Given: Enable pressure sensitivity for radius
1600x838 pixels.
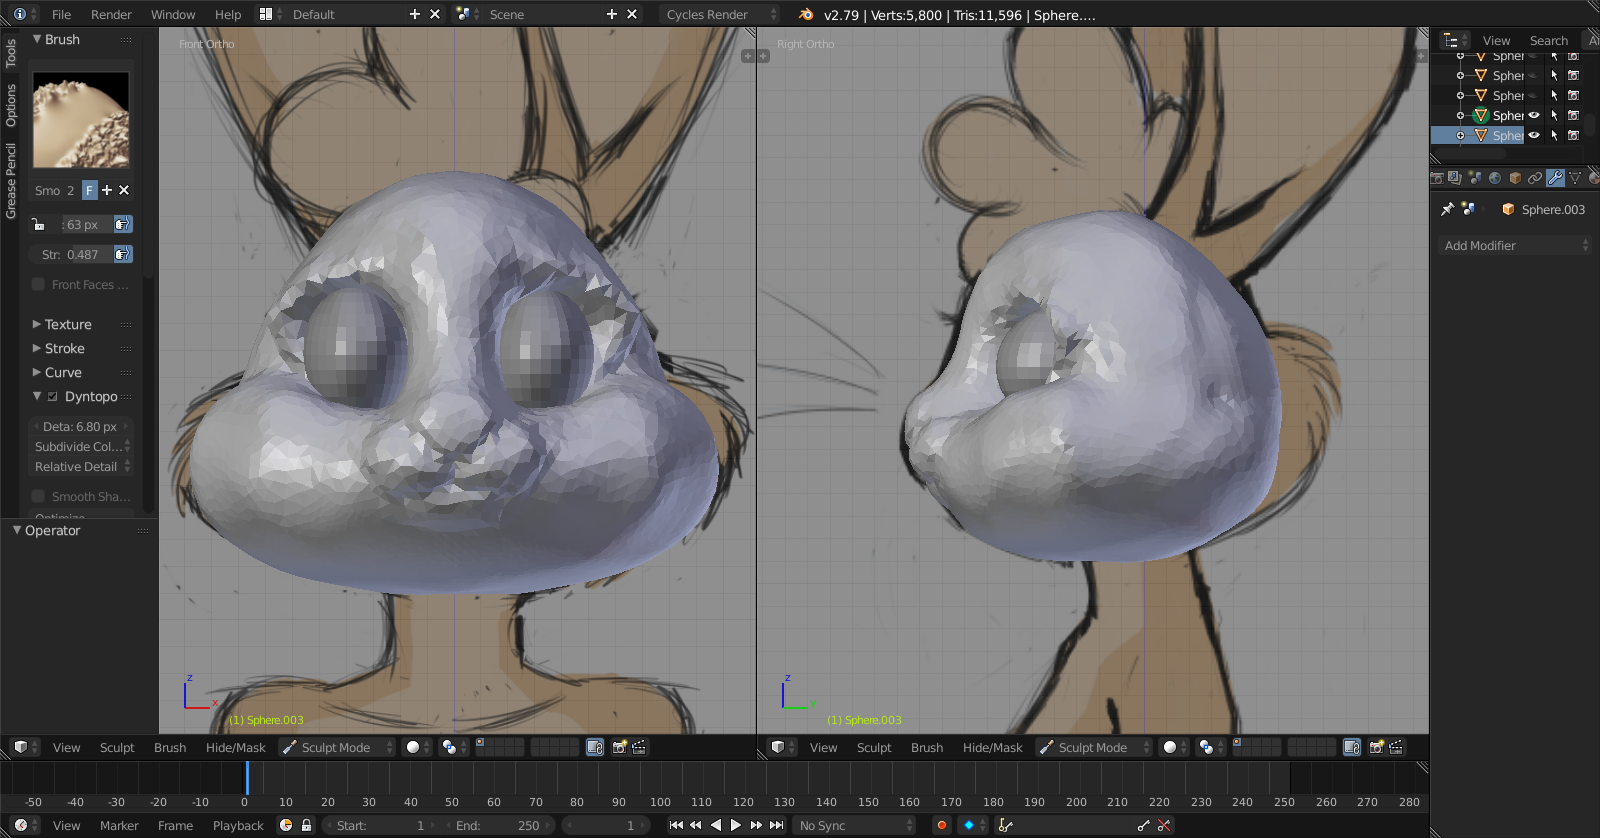Looking at the screenshot, I should point(123,224).
